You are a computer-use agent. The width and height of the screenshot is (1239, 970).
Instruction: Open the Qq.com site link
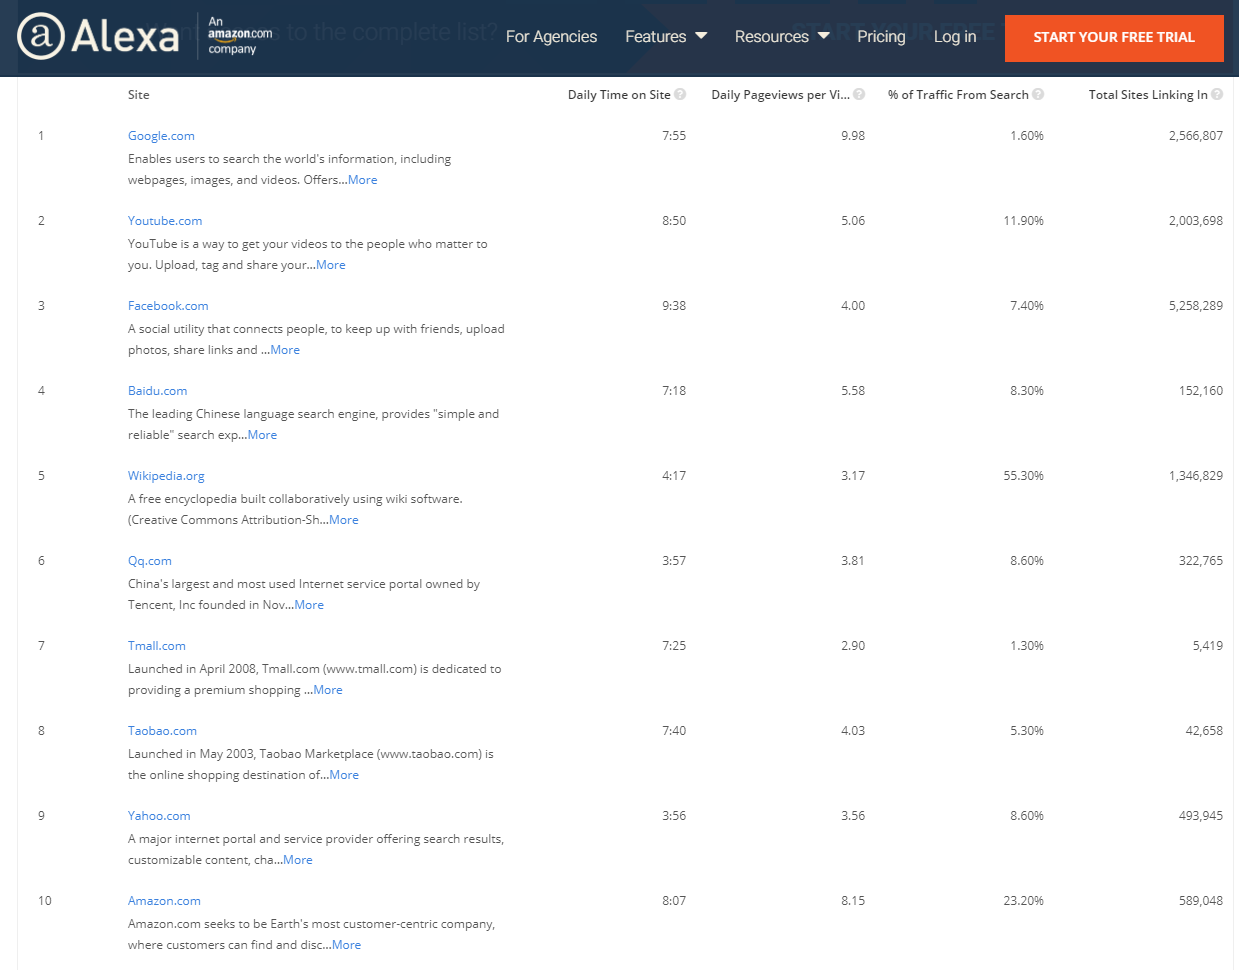(150, 561)
